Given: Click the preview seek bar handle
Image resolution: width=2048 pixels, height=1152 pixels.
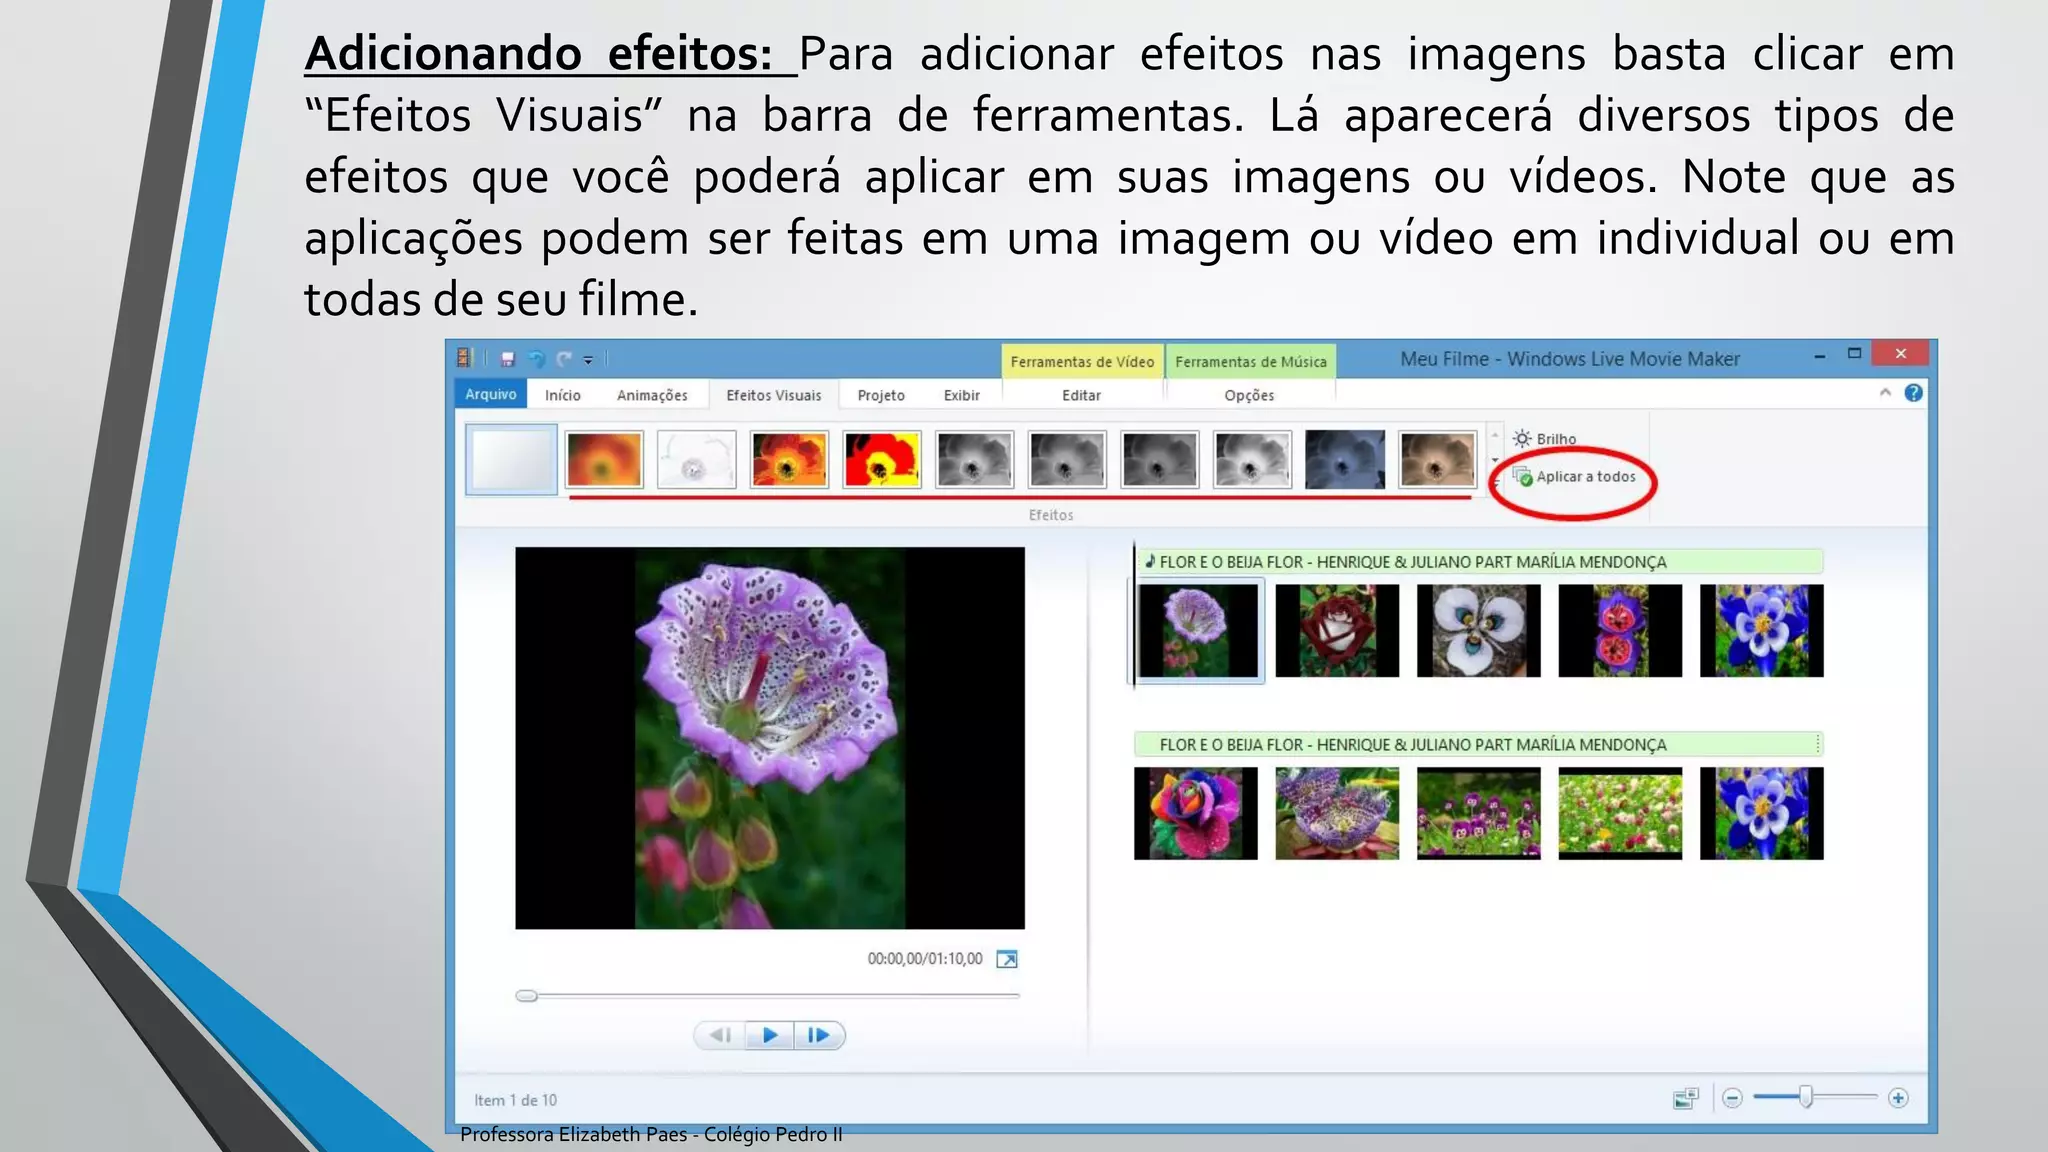Looking at the screenshot, I should coord(526,995).
